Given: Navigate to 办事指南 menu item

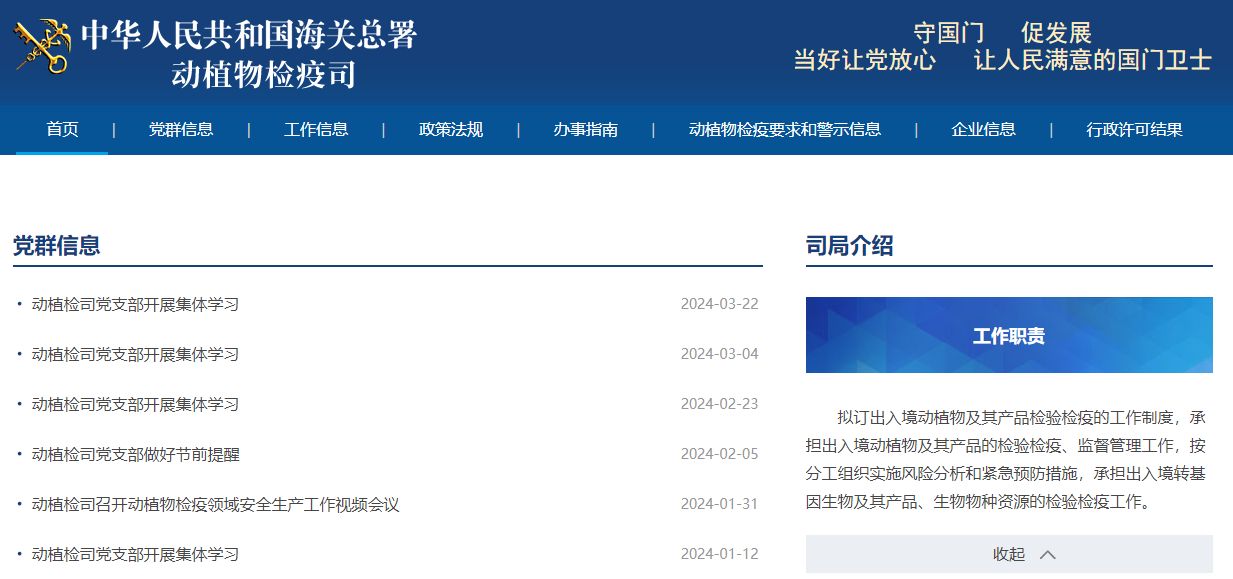Looking at the screenshot, I should (586, 129).
